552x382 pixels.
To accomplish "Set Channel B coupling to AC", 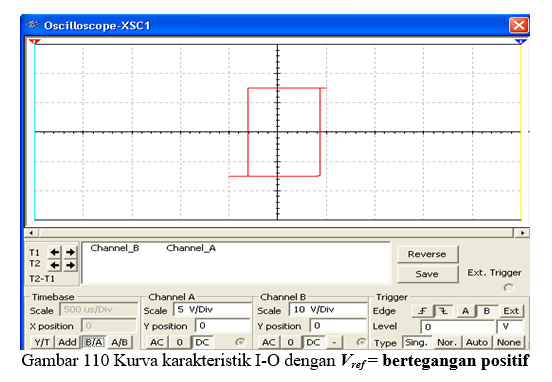I will click(x=269, y=342).
